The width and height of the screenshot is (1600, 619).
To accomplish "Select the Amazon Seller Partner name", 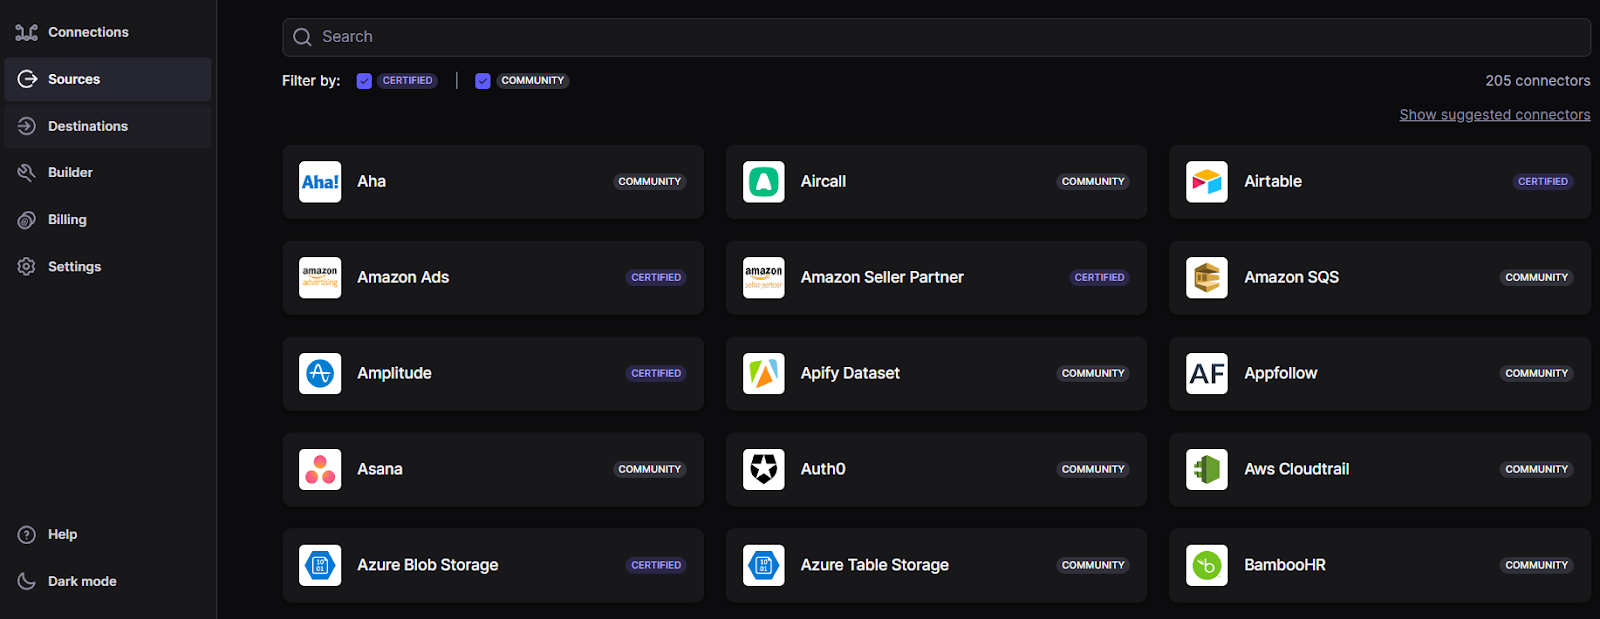I will (882, 277).
